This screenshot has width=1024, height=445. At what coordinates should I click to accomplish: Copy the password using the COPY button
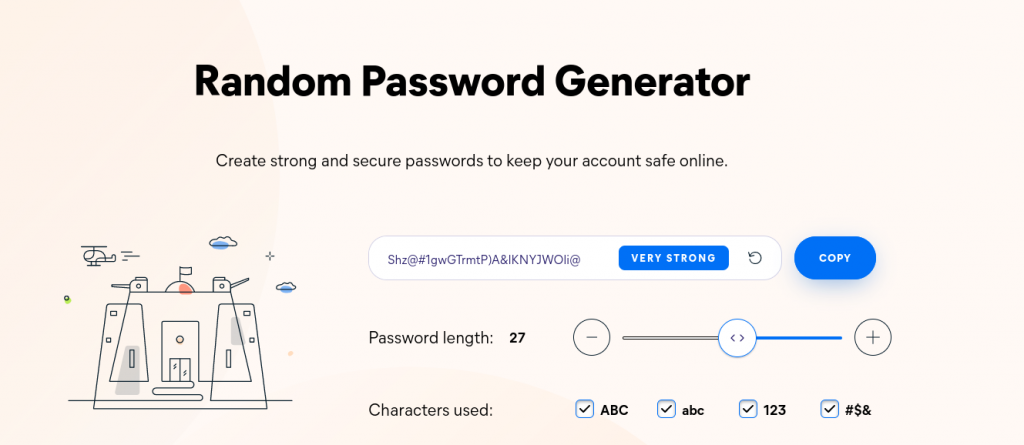pyautogui.click(x=835, y=258)
